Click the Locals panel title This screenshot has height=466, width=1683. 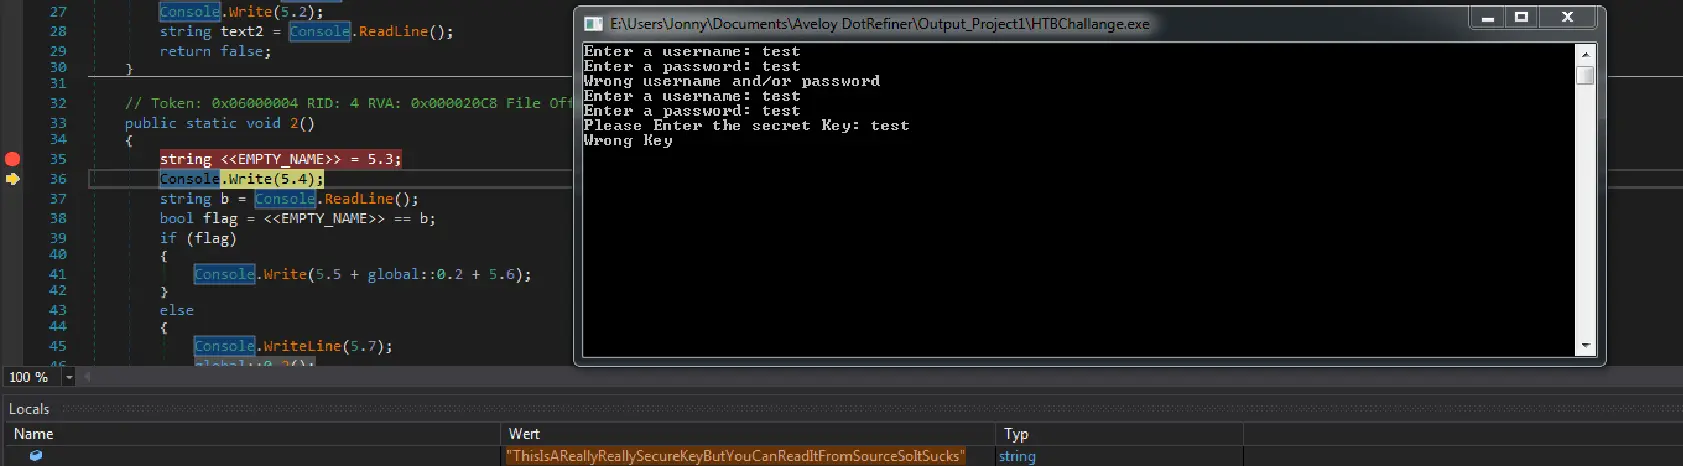coord(29,409)
